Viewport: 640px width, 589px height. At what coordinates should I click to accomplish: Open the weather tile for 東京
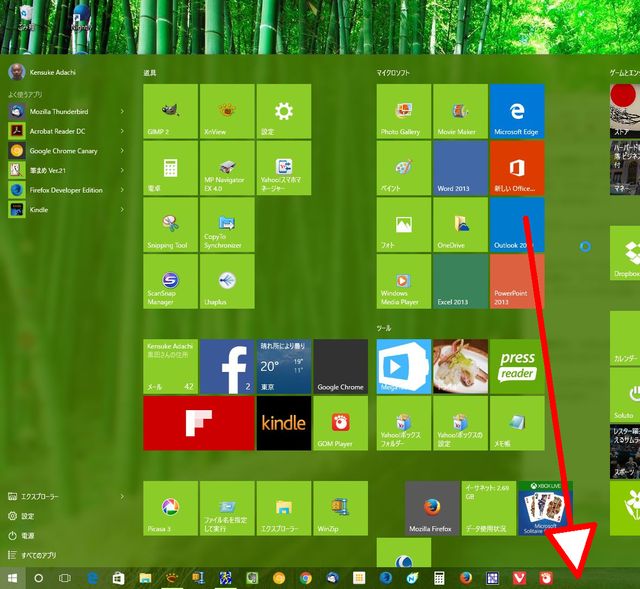coord(284,367)
